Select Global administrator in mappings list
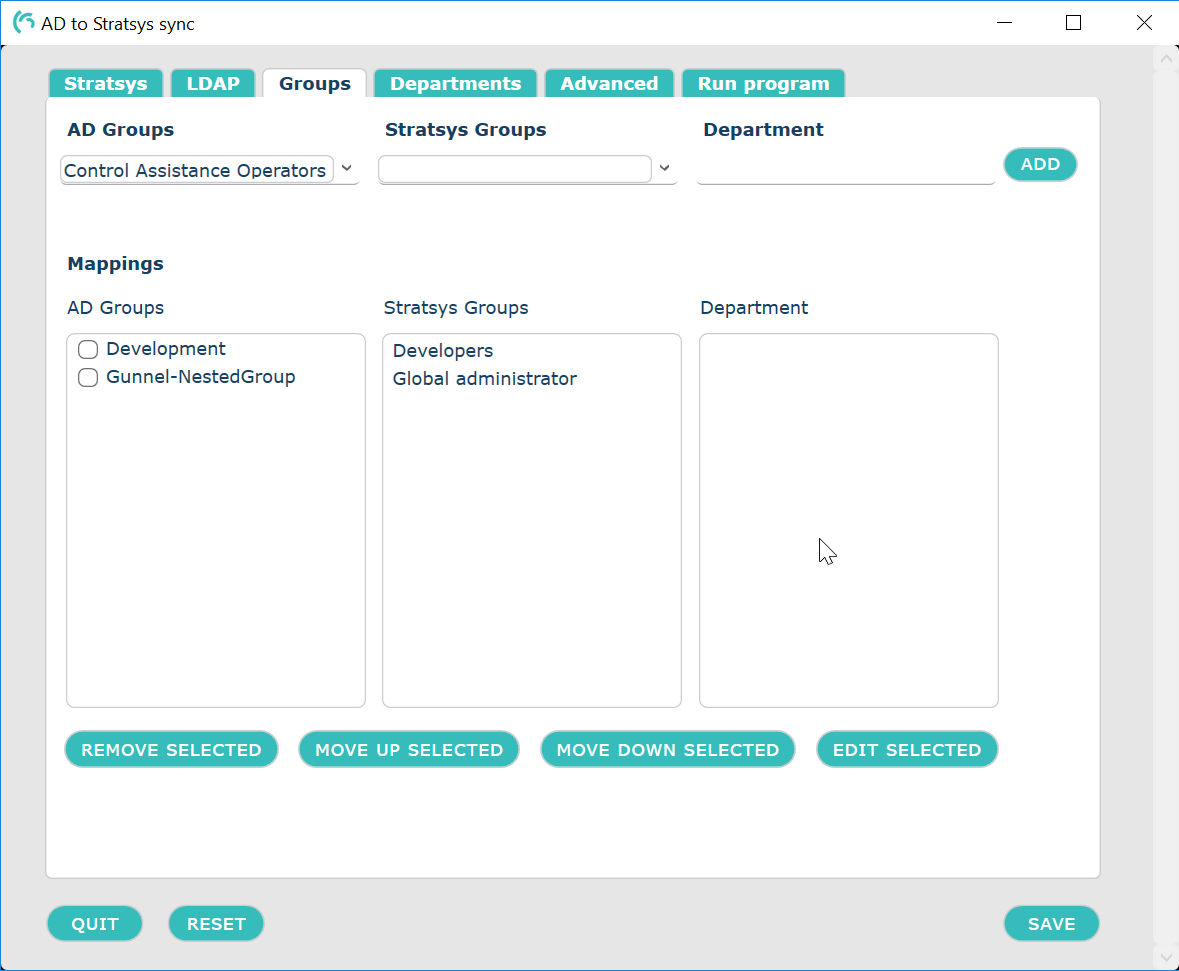This screenshot has height=971, width=1179. click(x=484, y=378)
